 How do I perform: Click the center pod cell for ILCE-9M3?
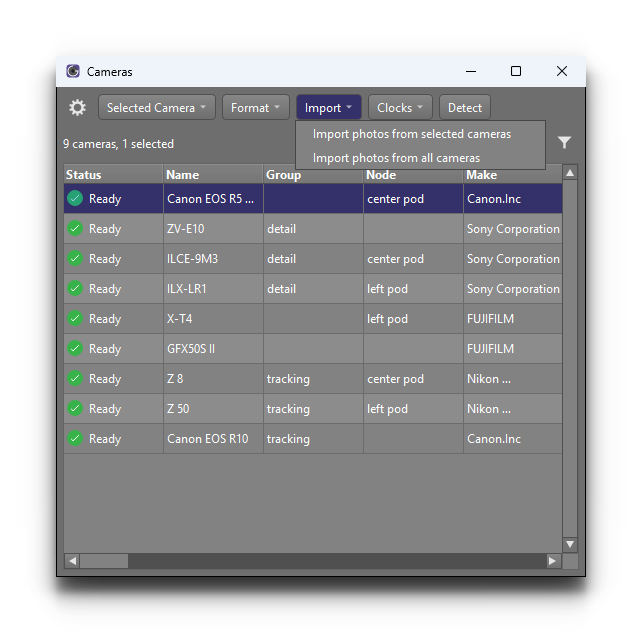(413, 258)
